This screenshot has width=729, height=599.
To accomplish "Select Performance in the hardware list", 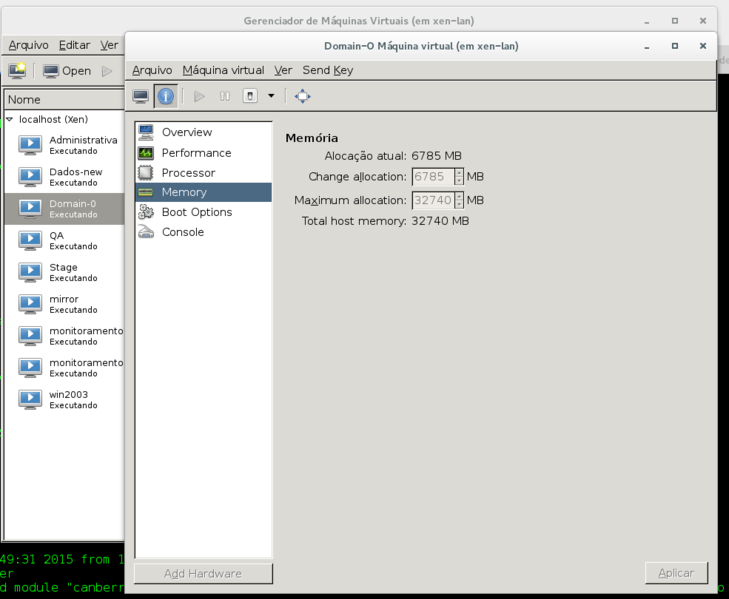I will 204,153.
